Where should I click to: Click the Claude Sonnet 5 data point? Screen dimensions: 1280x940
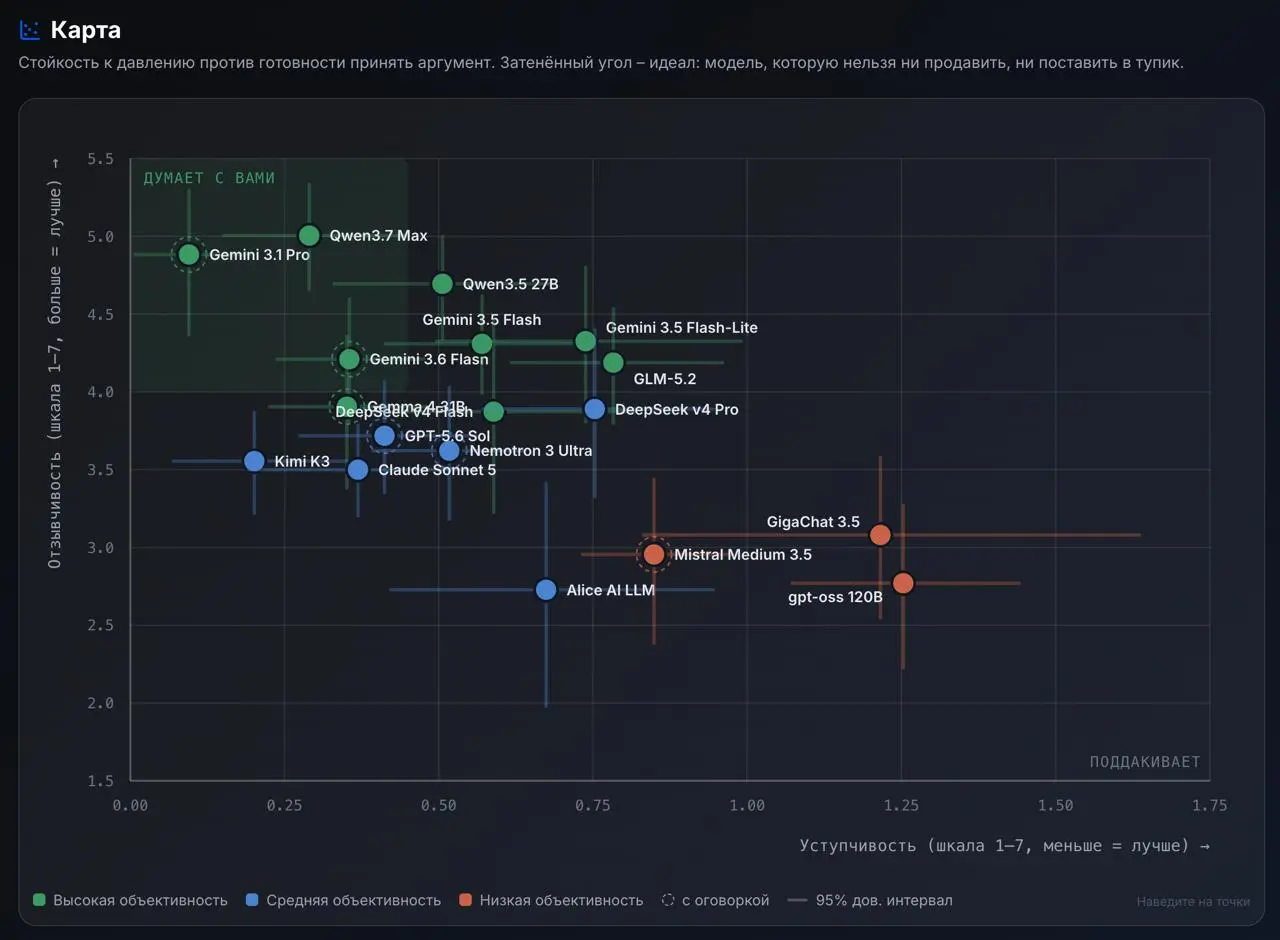pos(358,469)
